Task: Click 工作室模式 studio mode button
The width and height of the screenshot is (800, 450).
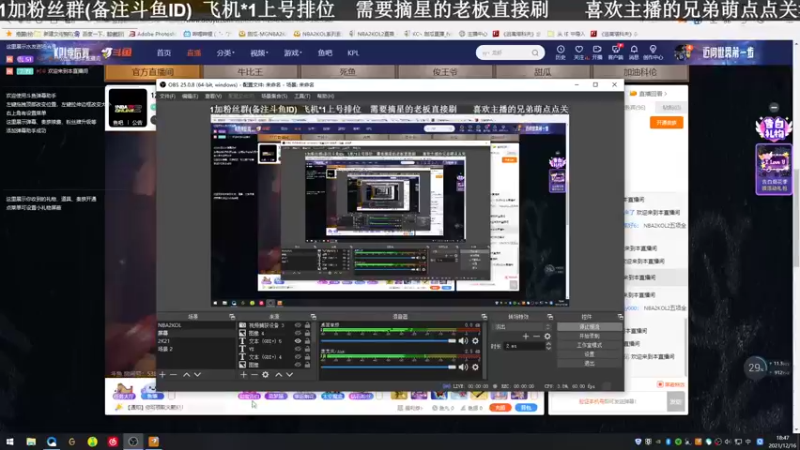Action: [589, 345]
